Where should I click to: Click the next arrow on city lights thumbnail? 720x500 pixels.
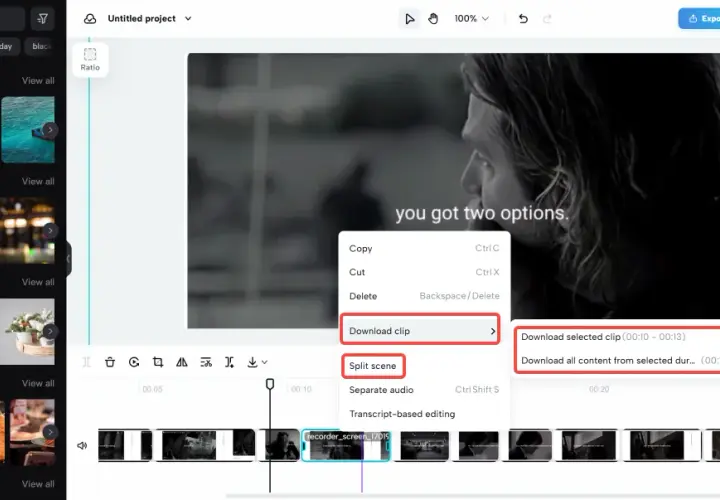click(x=50, y=230)
